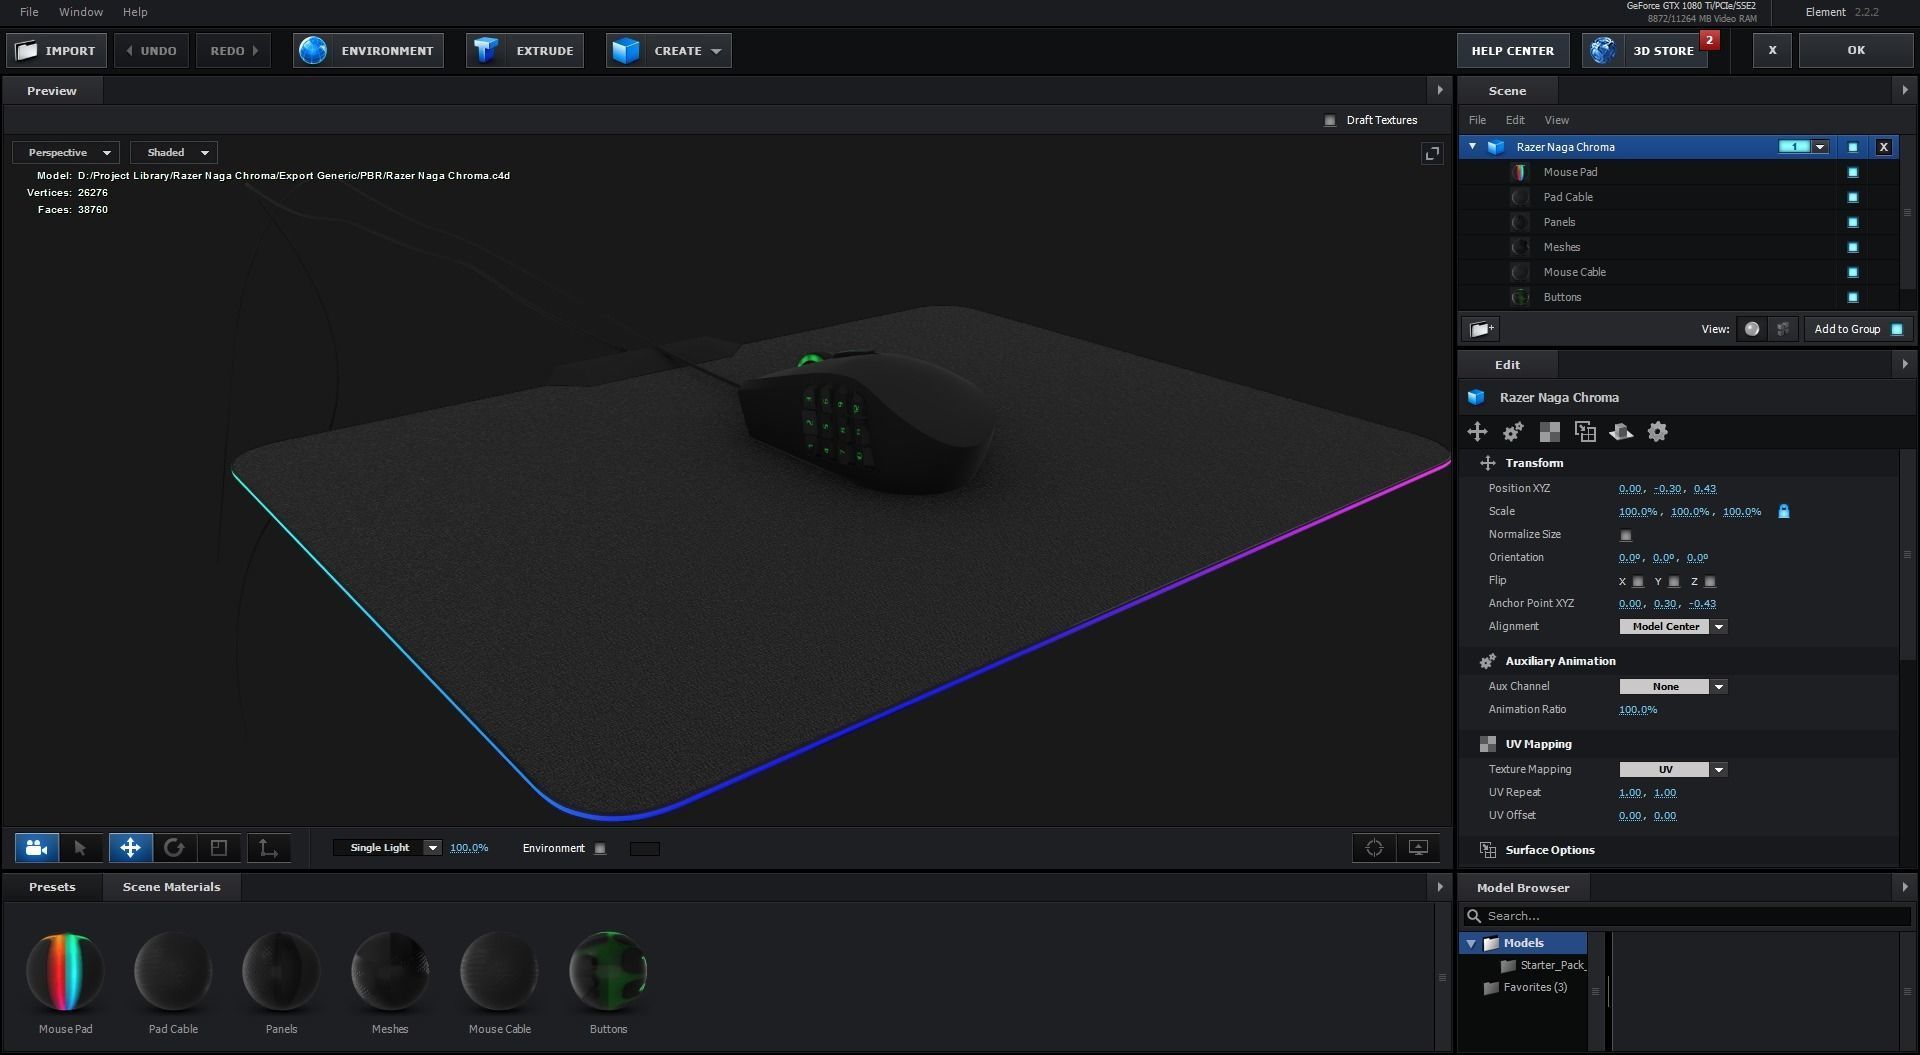Maximize the preview with the expand icon
This screenshot has height=1055, width=1920.
(x=1432, y=153)
